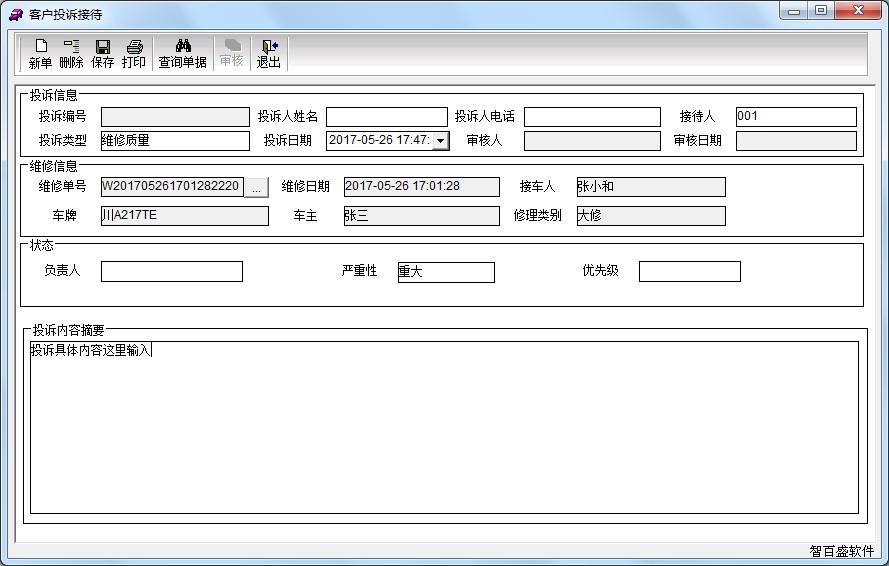Focus the 负责人 input field
This screenshot has height=566, width=889.
click(172, 271)
